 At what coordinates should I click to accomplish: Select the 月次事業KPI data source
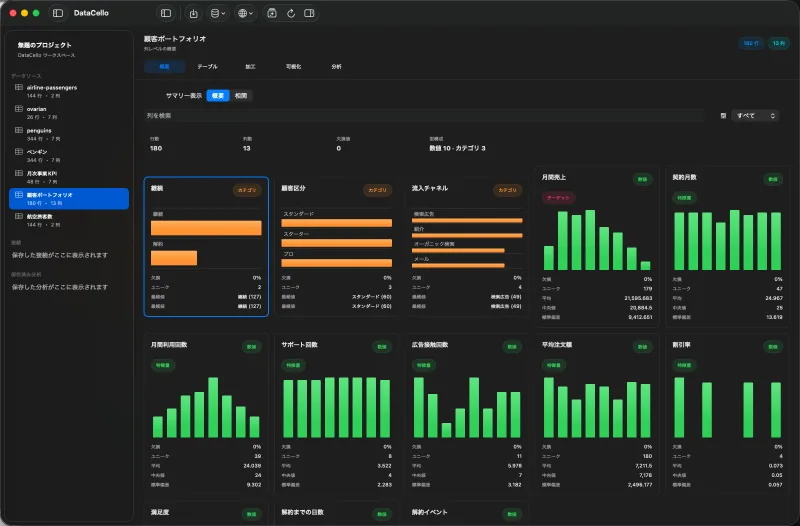point(69,177)
